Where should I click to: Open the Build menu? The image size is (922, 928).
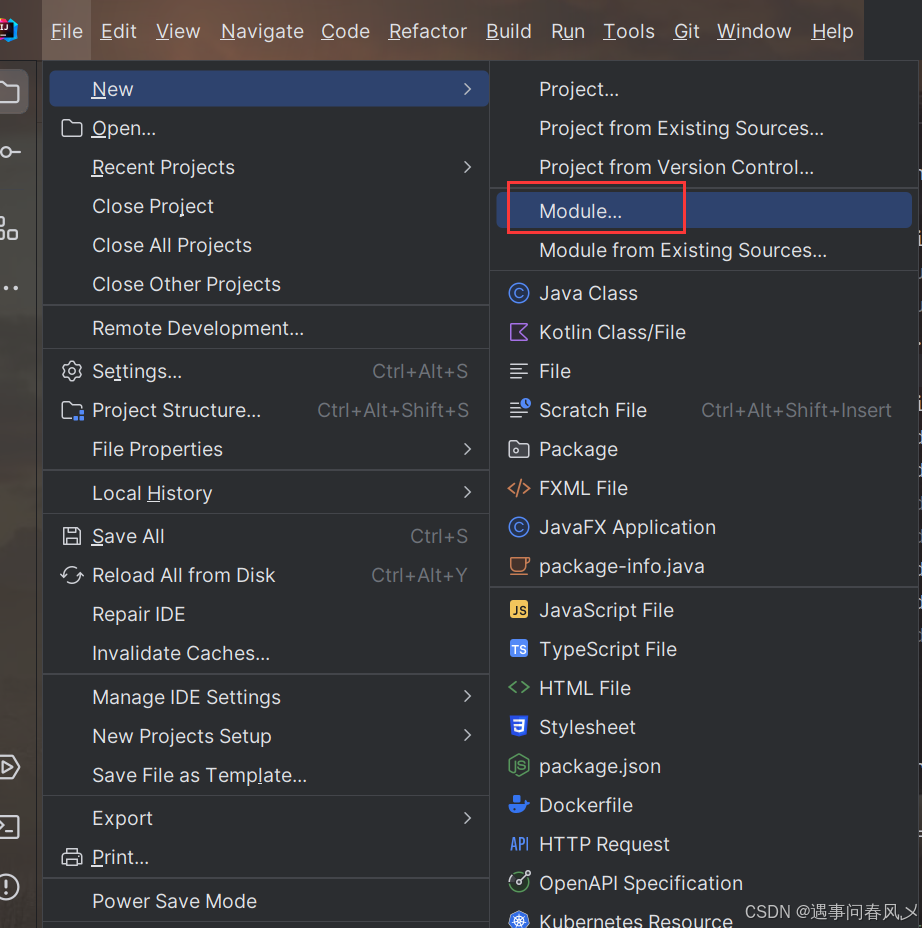[509, 31]
